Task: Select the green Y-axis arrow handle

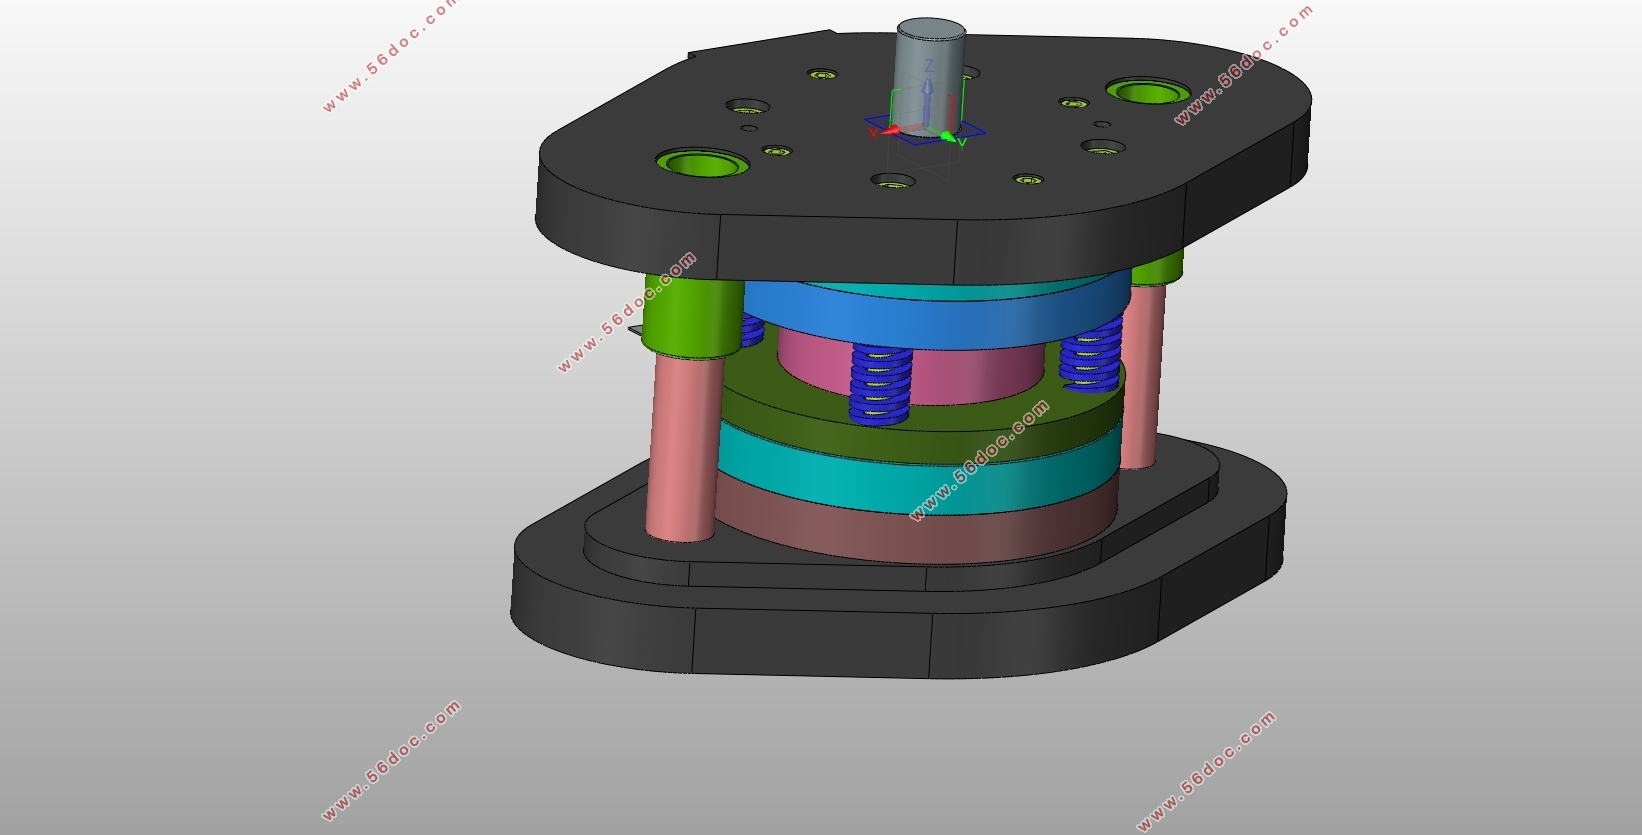Action: pyautogui.click(x=947, y=136)
